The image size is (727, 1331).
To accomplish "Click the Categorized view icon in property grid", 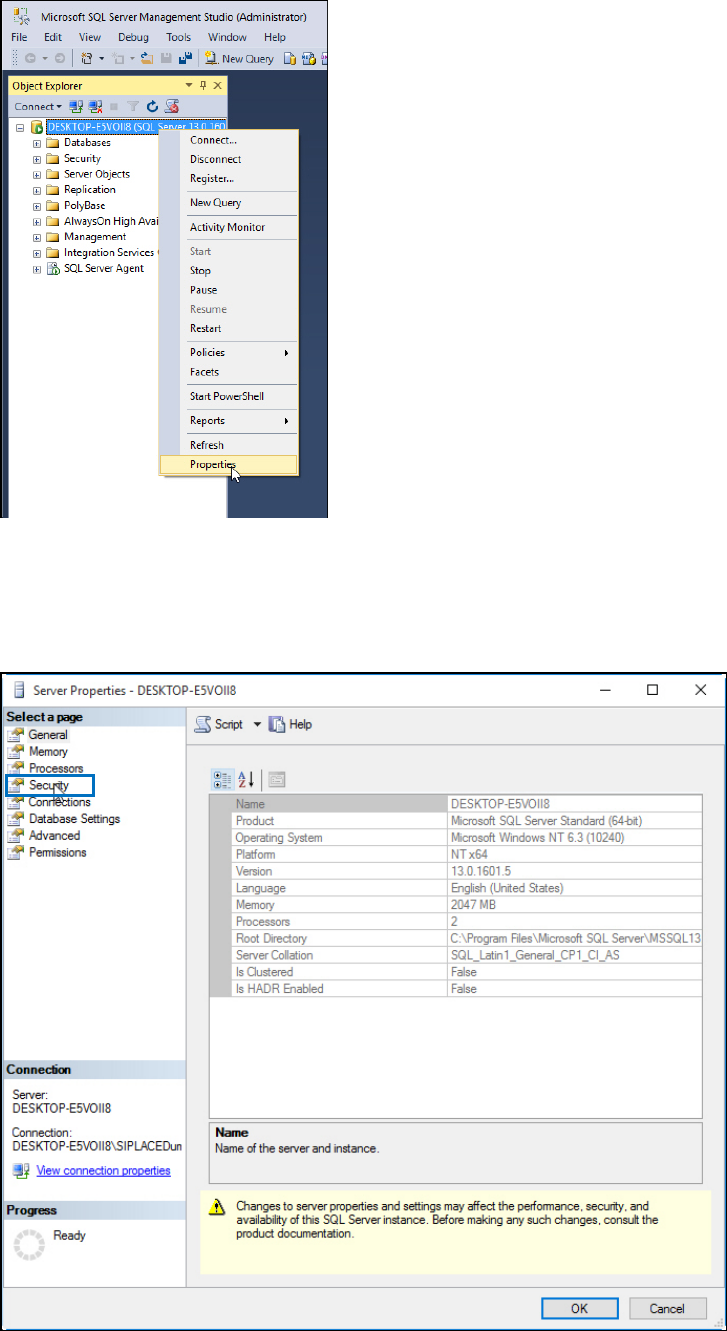I will coord(223,781).
